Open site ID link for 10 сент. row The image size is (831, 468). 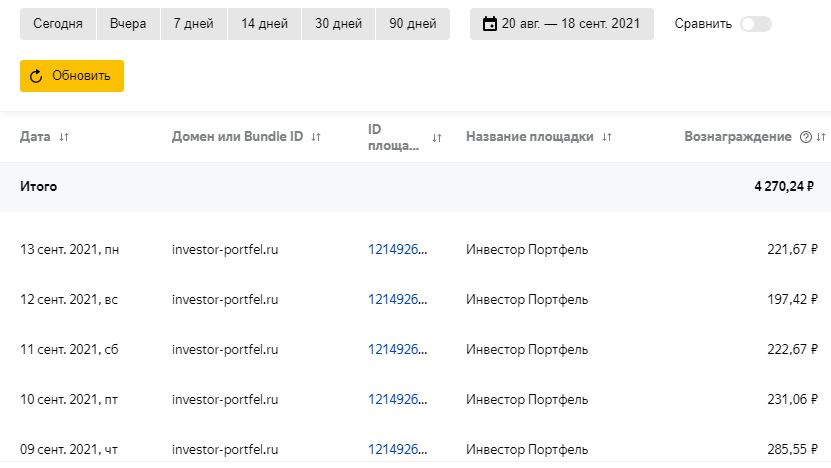click(397, 399)
